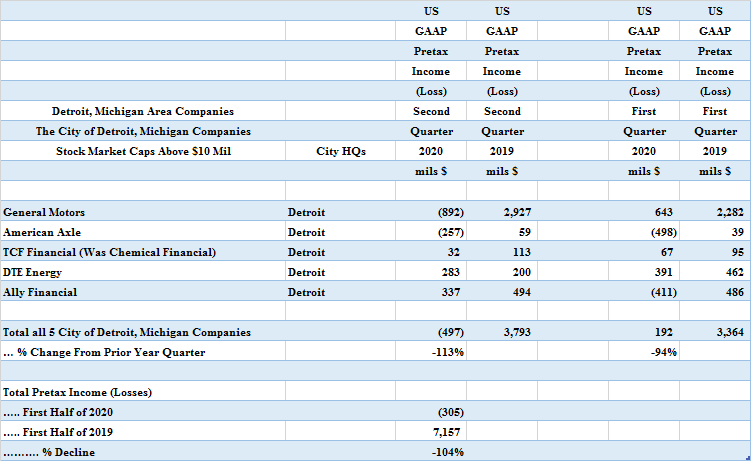The width and height of the screenshot is (751, 461).
Task: Click Detroit HQ cell in DTE Energy row
Action: [x=307, y=272]
